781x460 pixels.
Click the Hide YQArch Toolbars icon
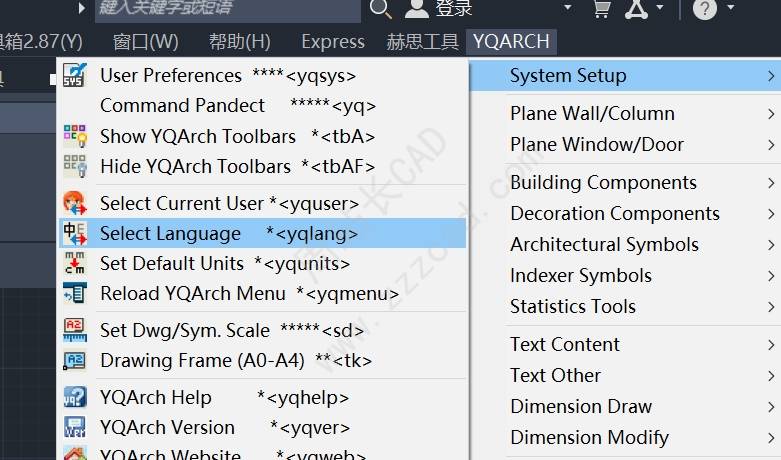coord(75,166)
